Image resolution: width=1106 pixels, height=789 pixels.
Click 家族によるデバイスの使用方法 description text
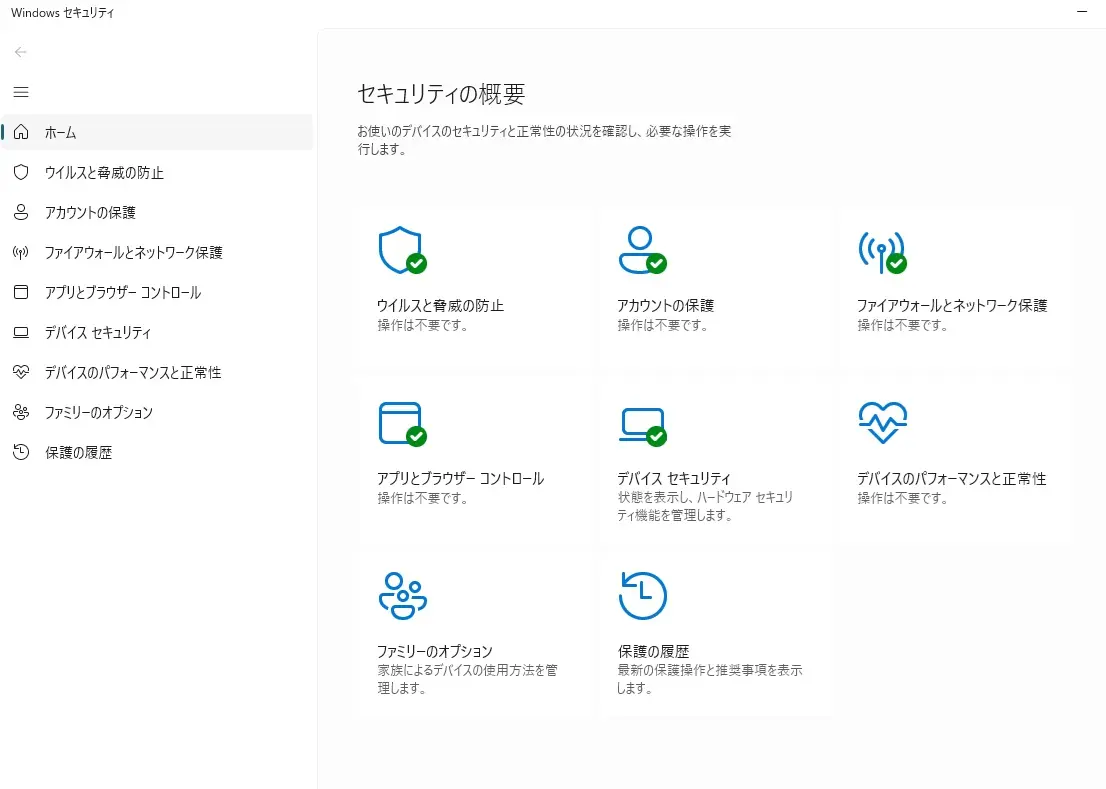tap(467, 679)
